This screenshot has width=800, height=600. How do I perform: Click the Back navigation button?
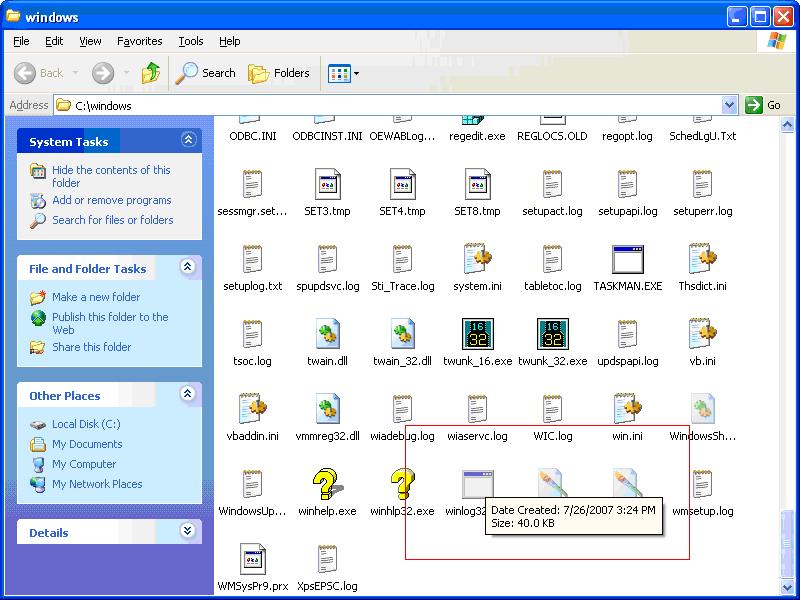pyautogui.click(x=38, y=73)
